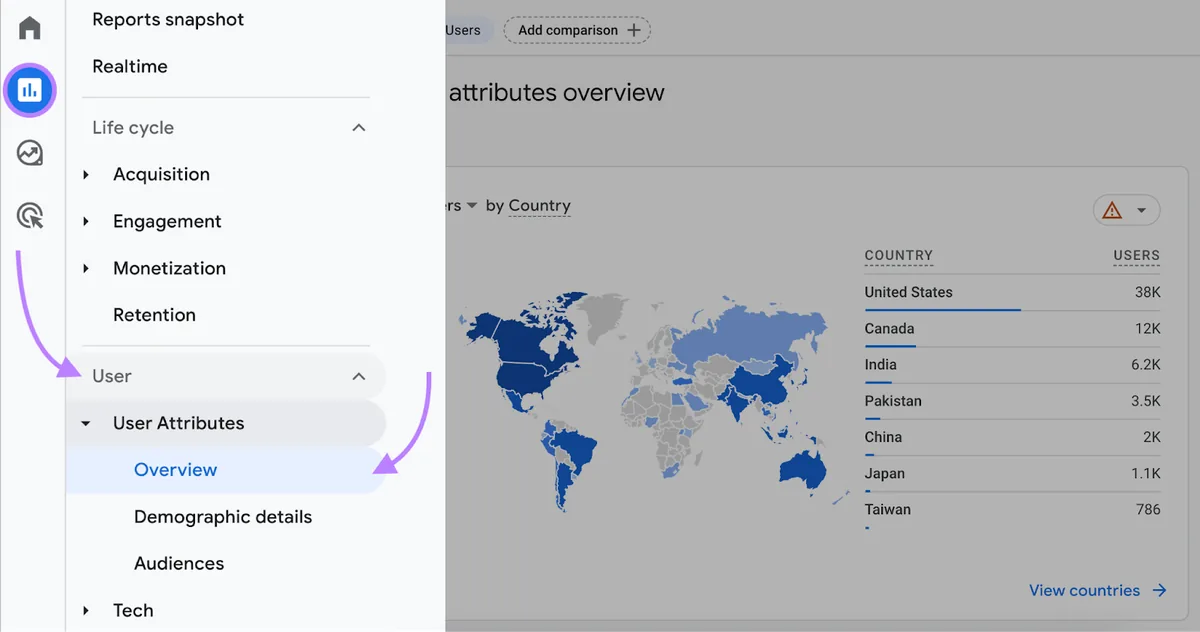Screen dimensions: 1200x632
Task: Click the USERS column header
Action: (1137, 255)
